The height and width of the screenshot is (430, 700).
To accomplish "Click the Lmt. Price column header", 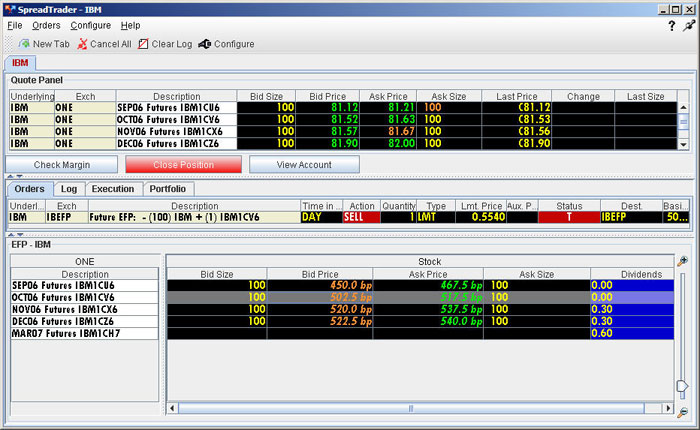I will (481, 206).
